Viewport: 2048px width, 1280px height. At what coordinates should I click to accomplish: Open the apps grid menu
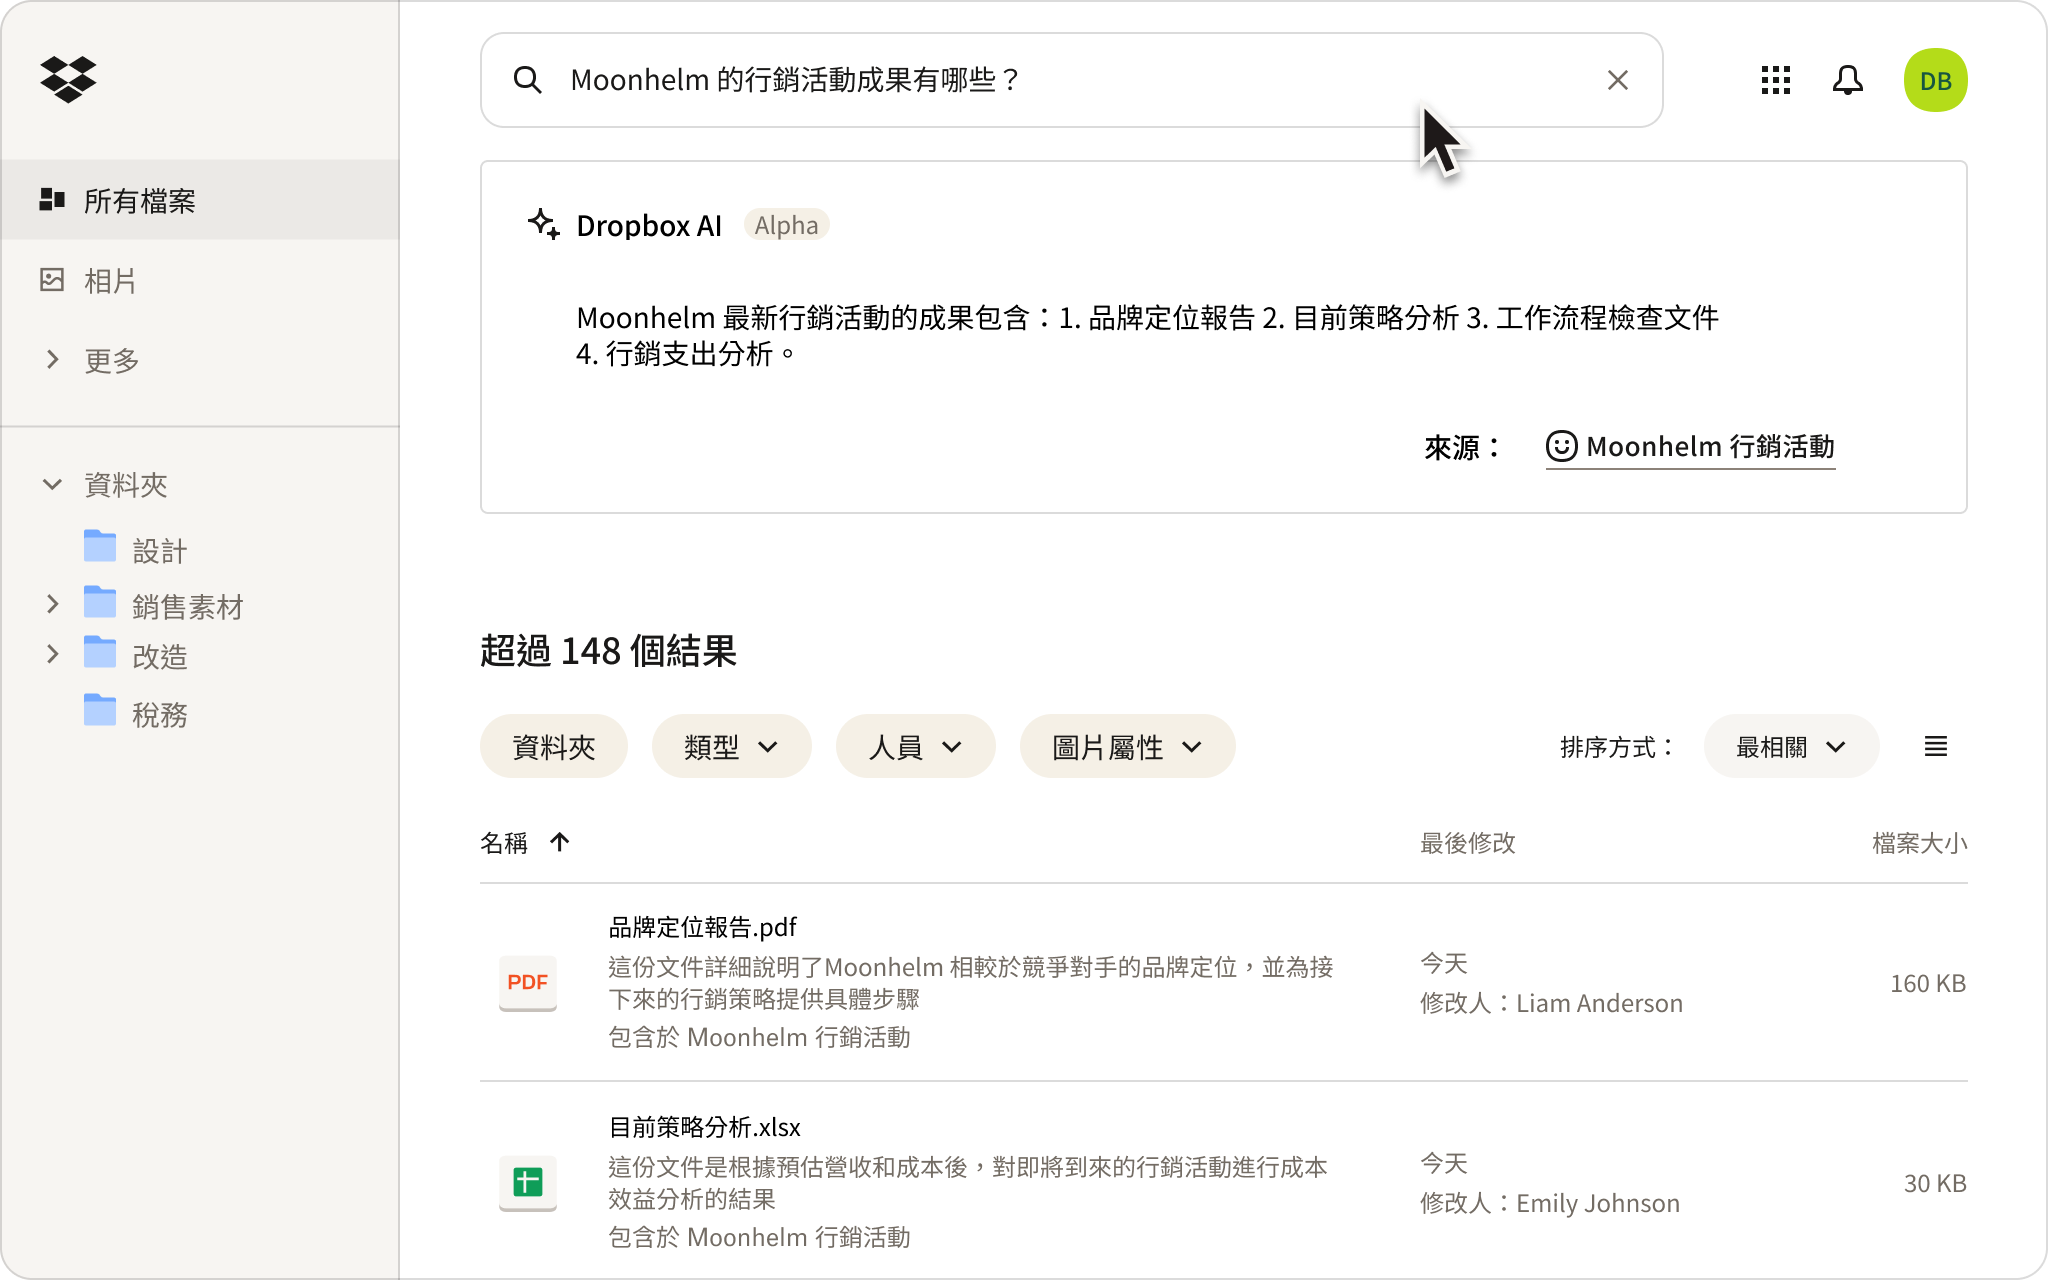coord(1775,80)
